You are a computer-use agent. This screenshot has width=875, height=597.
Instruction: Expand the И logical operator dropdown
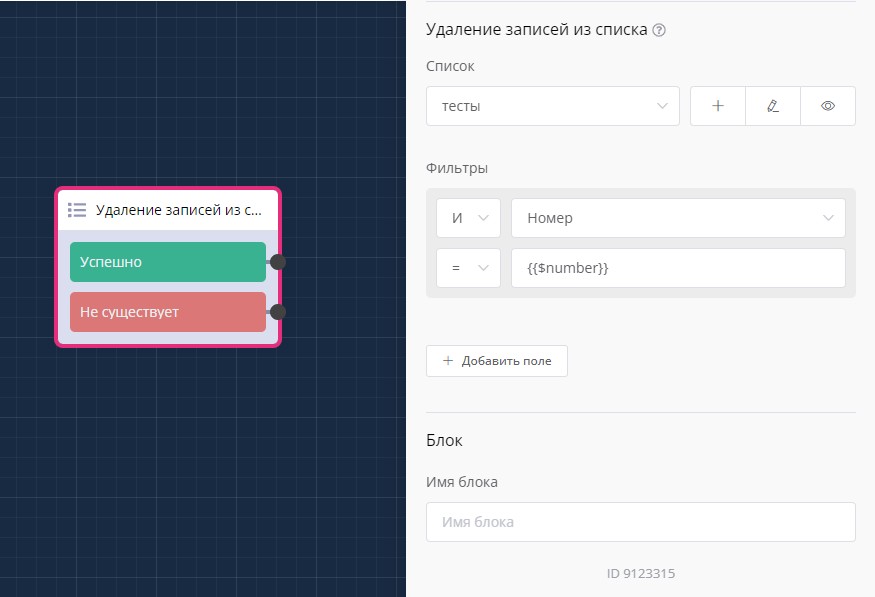pos(468,218)
